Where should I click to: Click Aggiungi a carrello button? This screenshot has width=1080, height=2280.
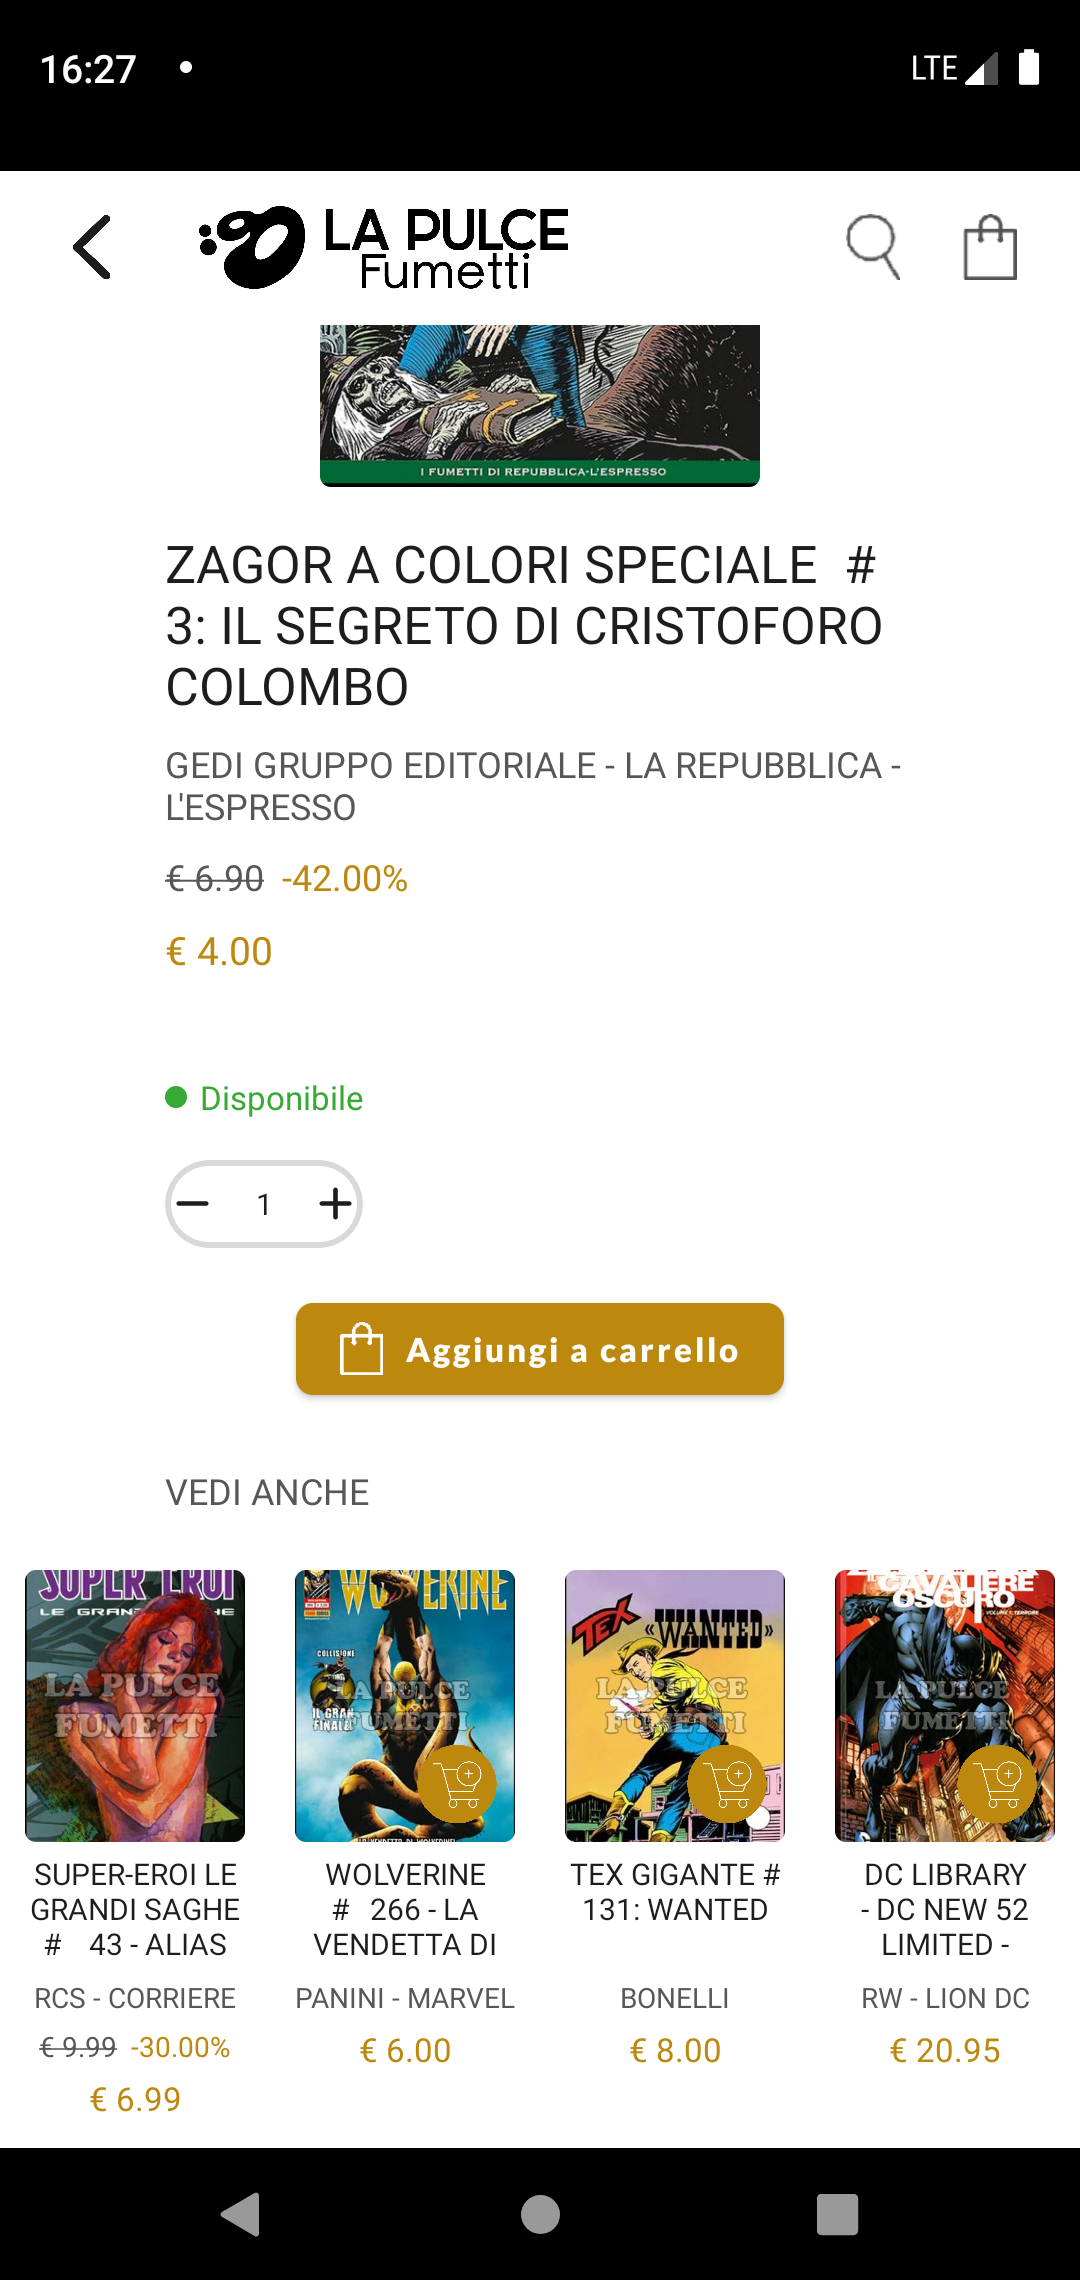(540, 1349)
